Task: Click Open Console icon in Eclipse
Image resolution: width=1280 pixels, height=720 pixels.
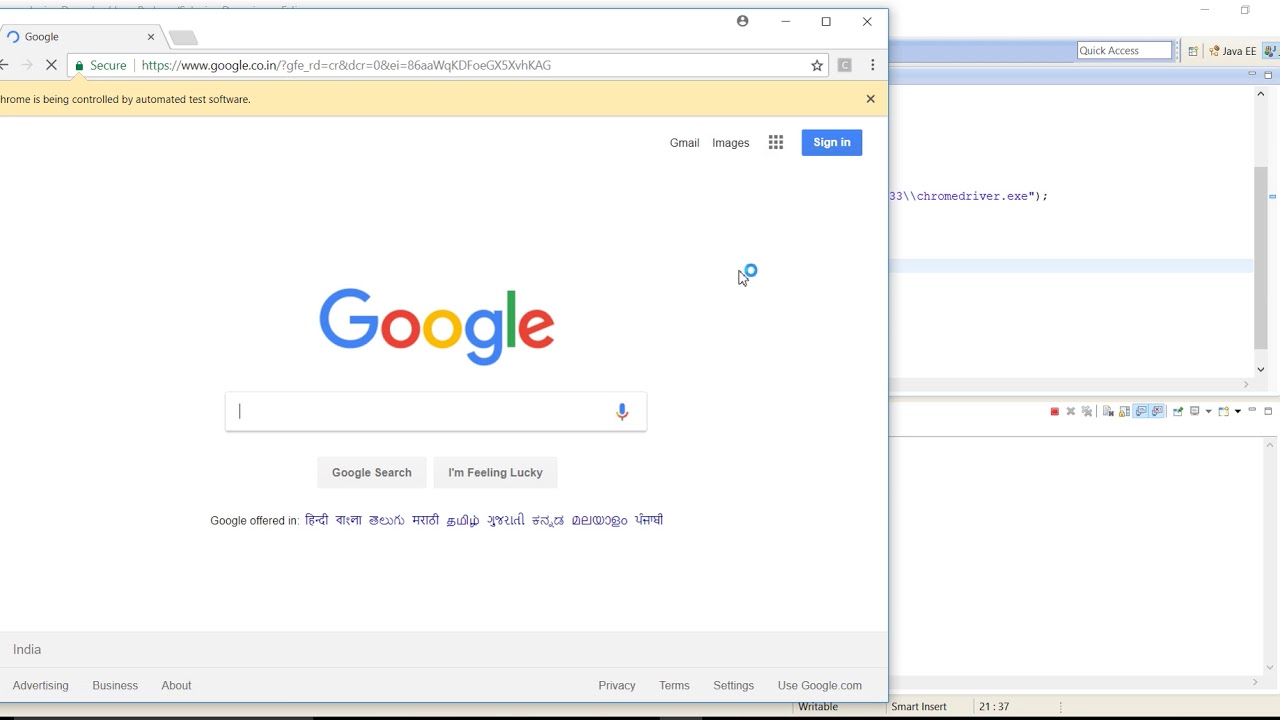Action: pos(1223,411)
